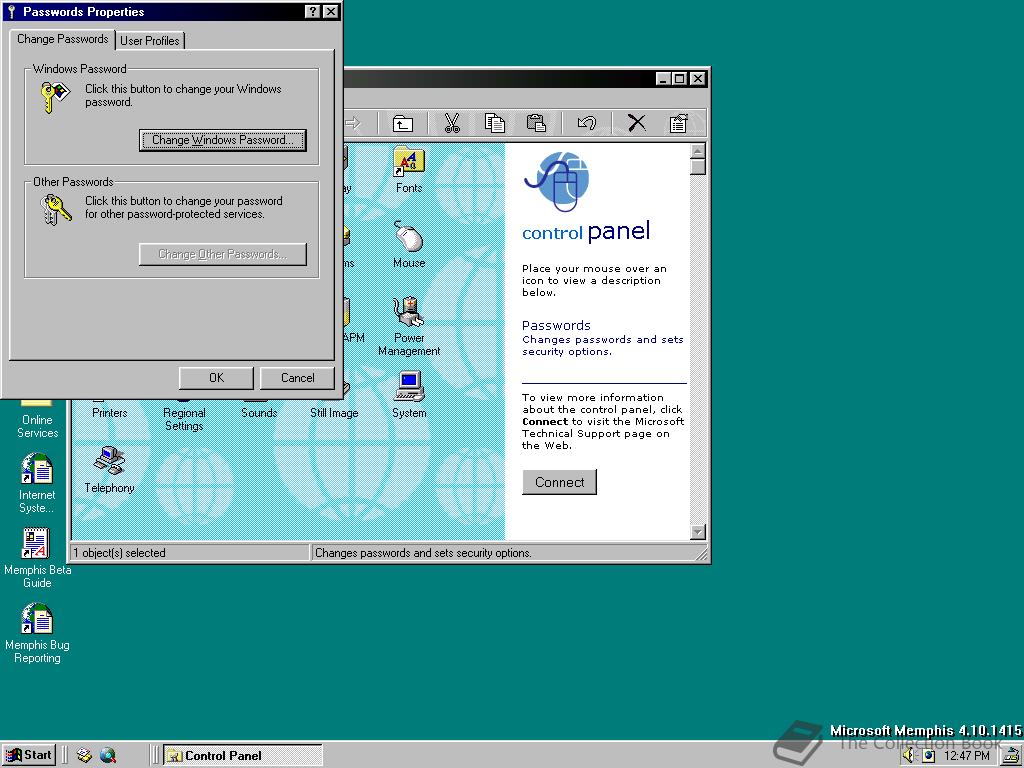Screen dimensions: 1024x768
Task: Minimize the Control Panel window
Action: [664, 78]
